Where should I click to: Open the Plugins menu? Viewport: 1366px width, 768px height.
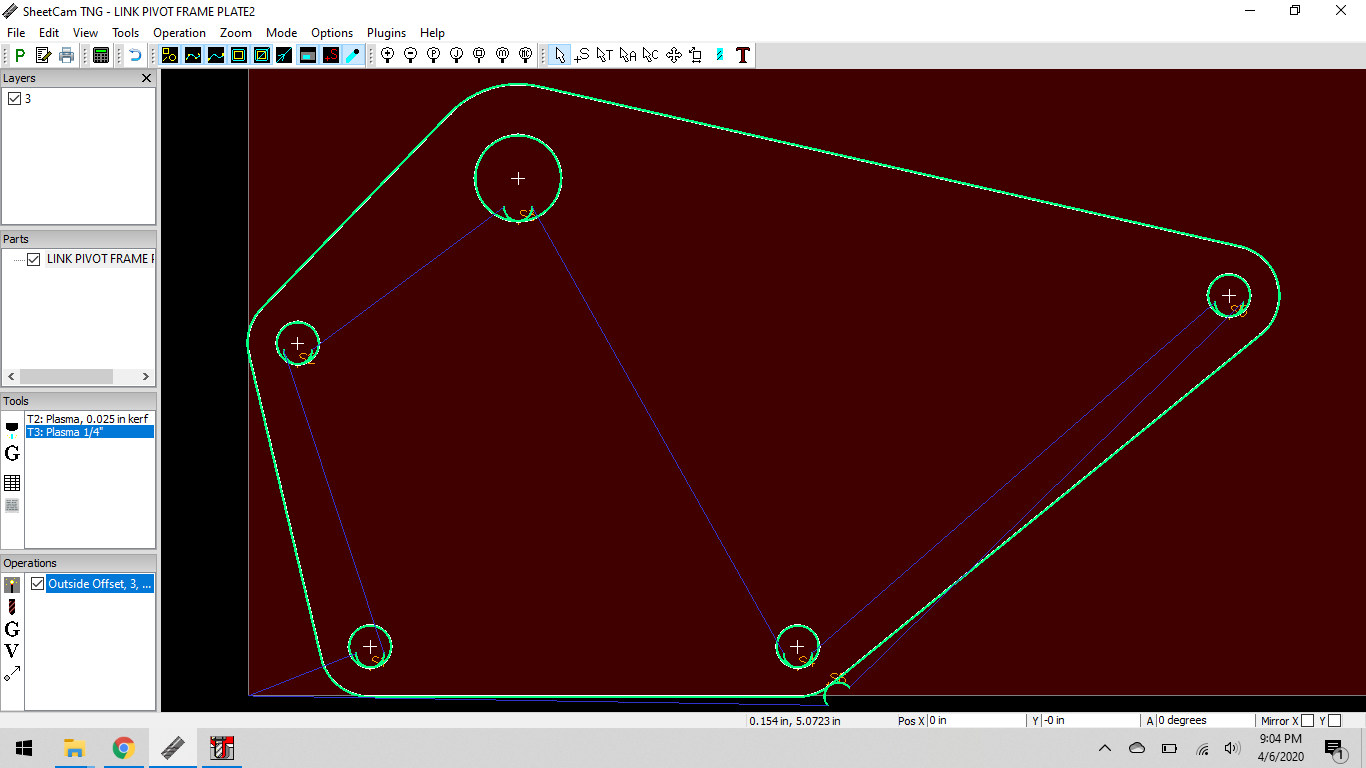click(x=386, y=33)
